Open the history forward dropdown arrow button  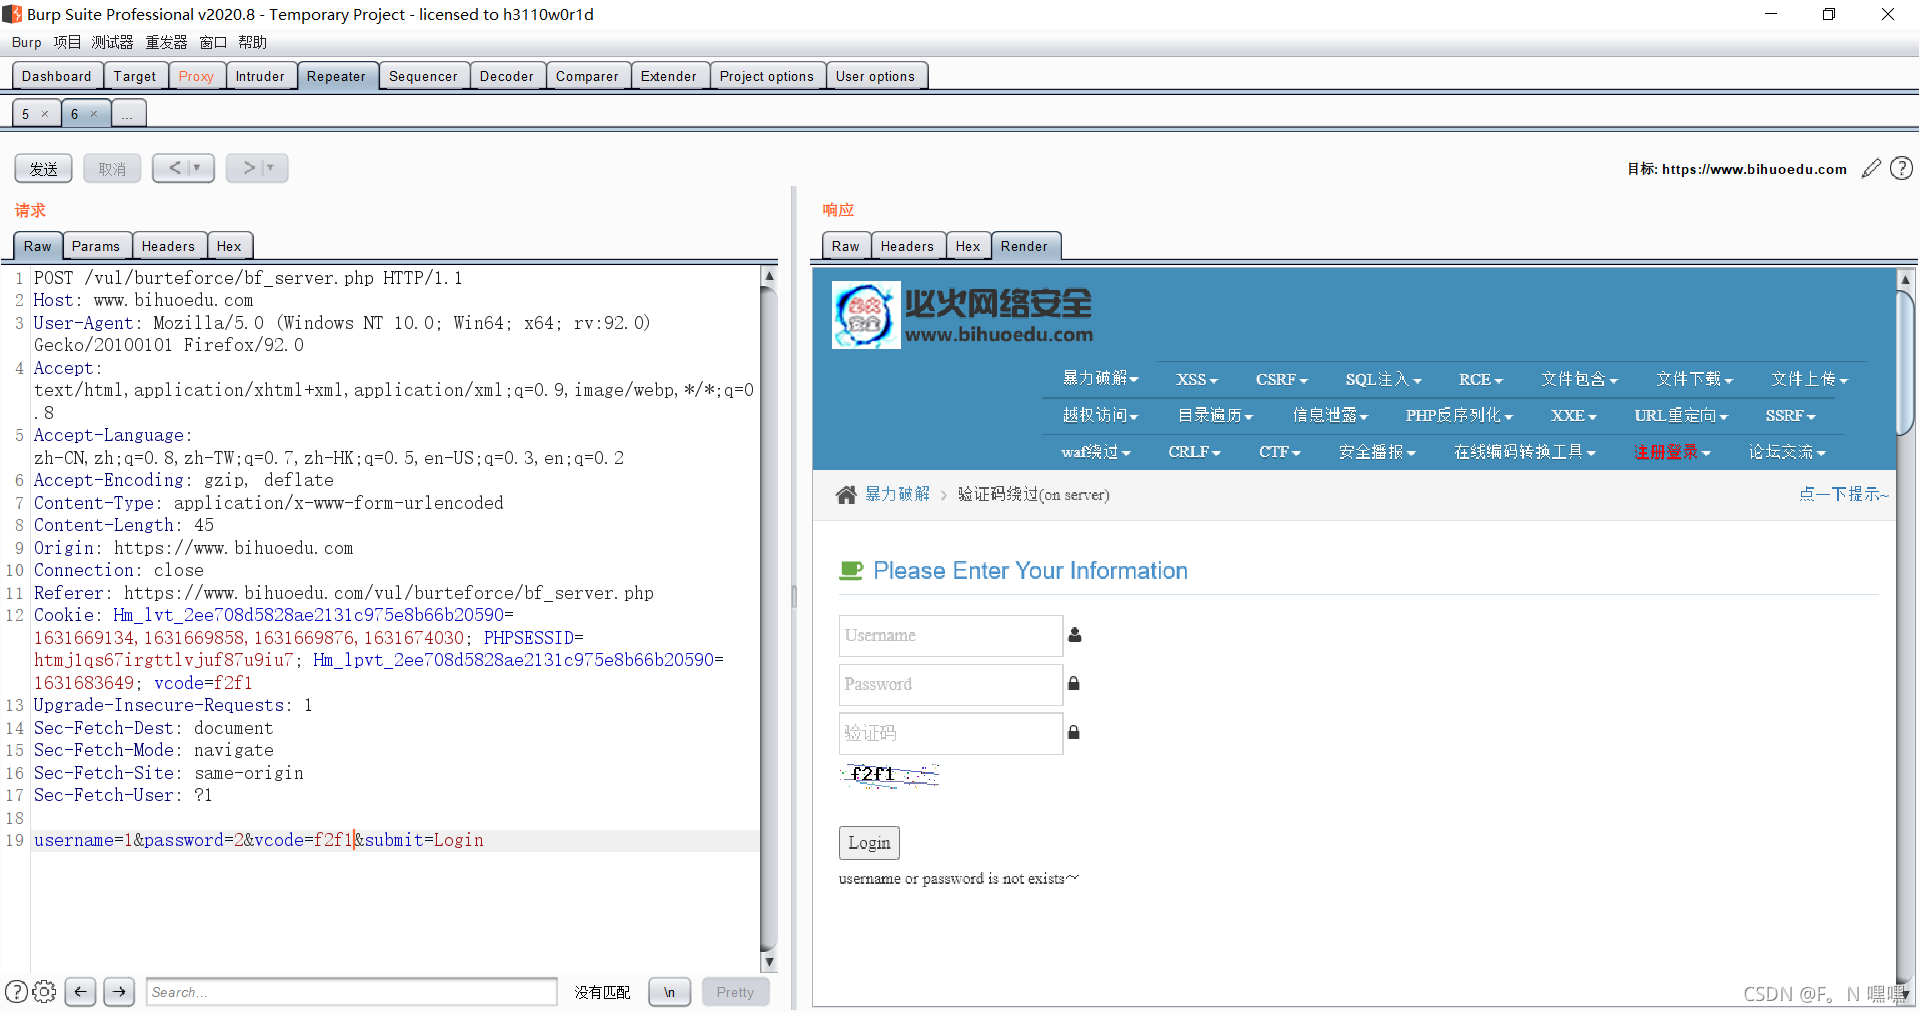coord(257,168)
